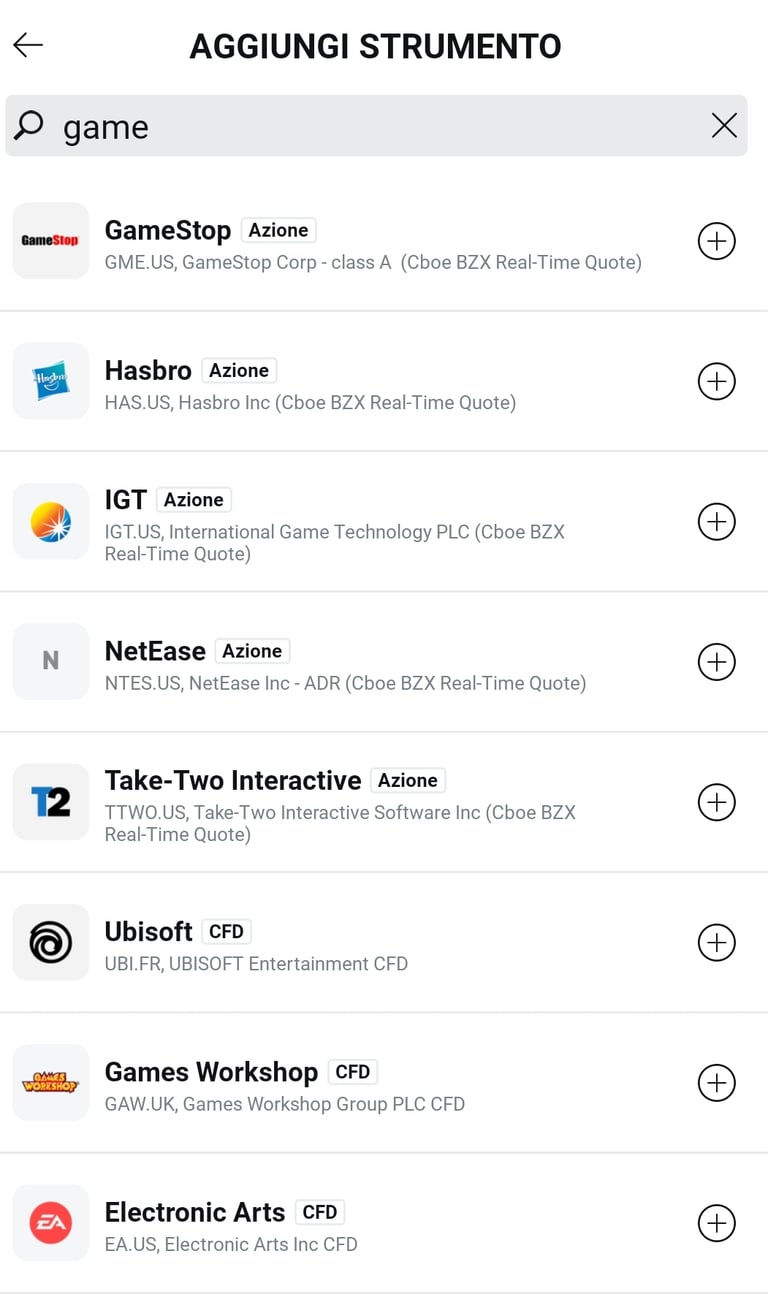Add Take-Two Interactive with the plus icon

point(716,802)
